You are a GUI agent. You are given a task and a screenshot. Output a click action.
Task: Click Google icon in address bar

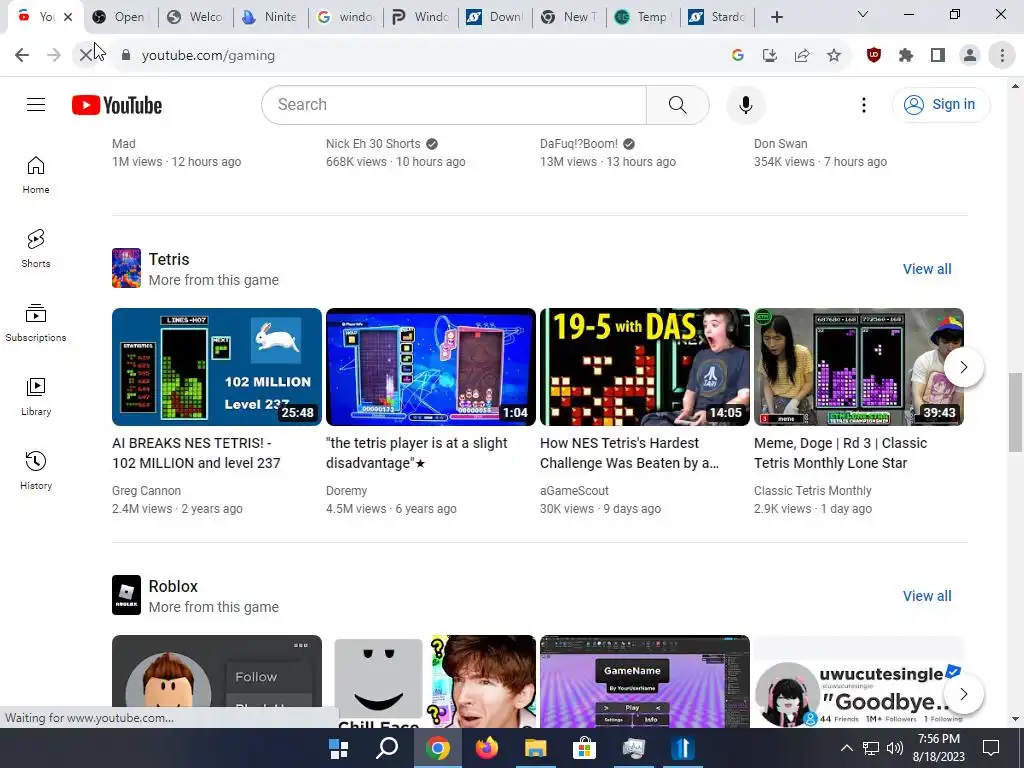(x=738, y=56)
